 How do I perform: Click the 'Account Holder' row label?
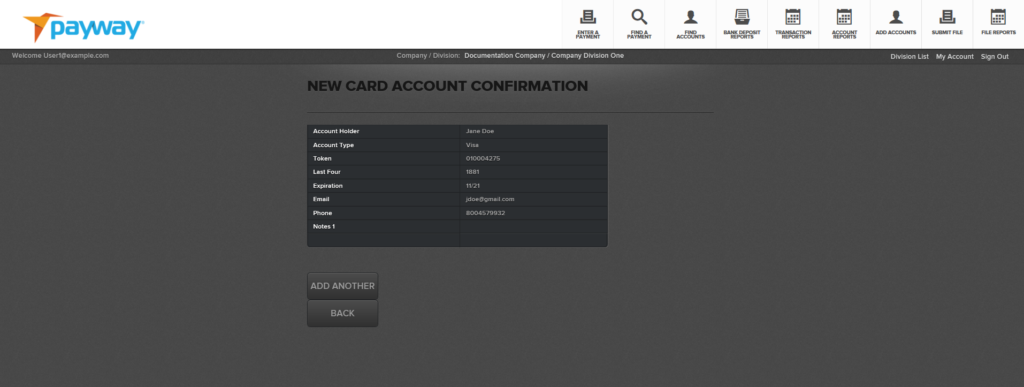click(x=336, y=131)
